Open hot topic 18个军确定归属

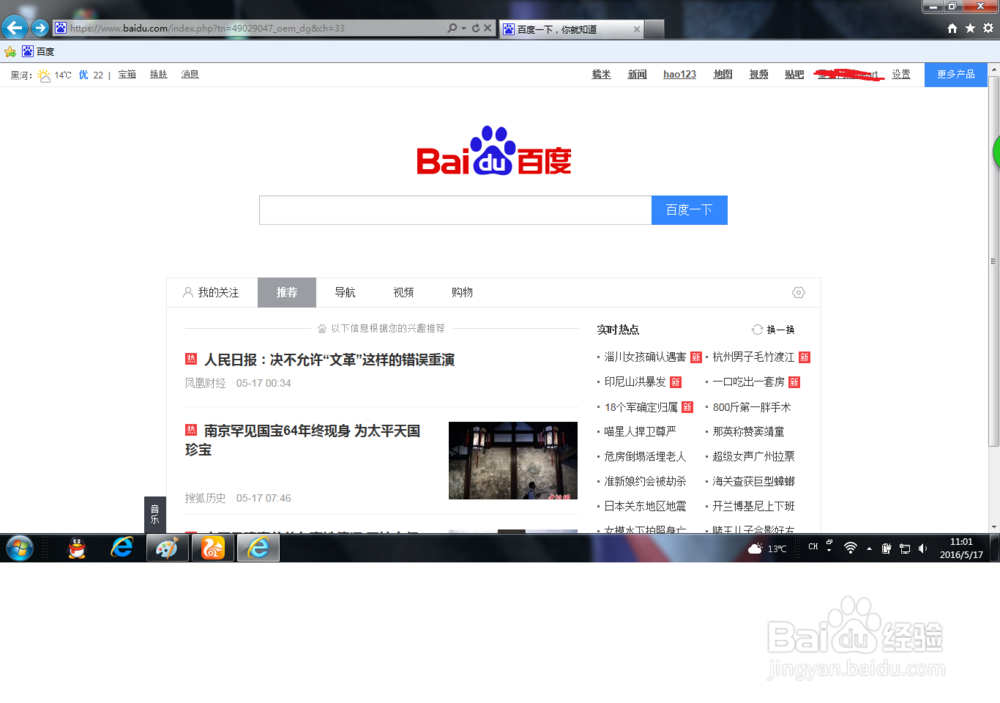point(641,407)
